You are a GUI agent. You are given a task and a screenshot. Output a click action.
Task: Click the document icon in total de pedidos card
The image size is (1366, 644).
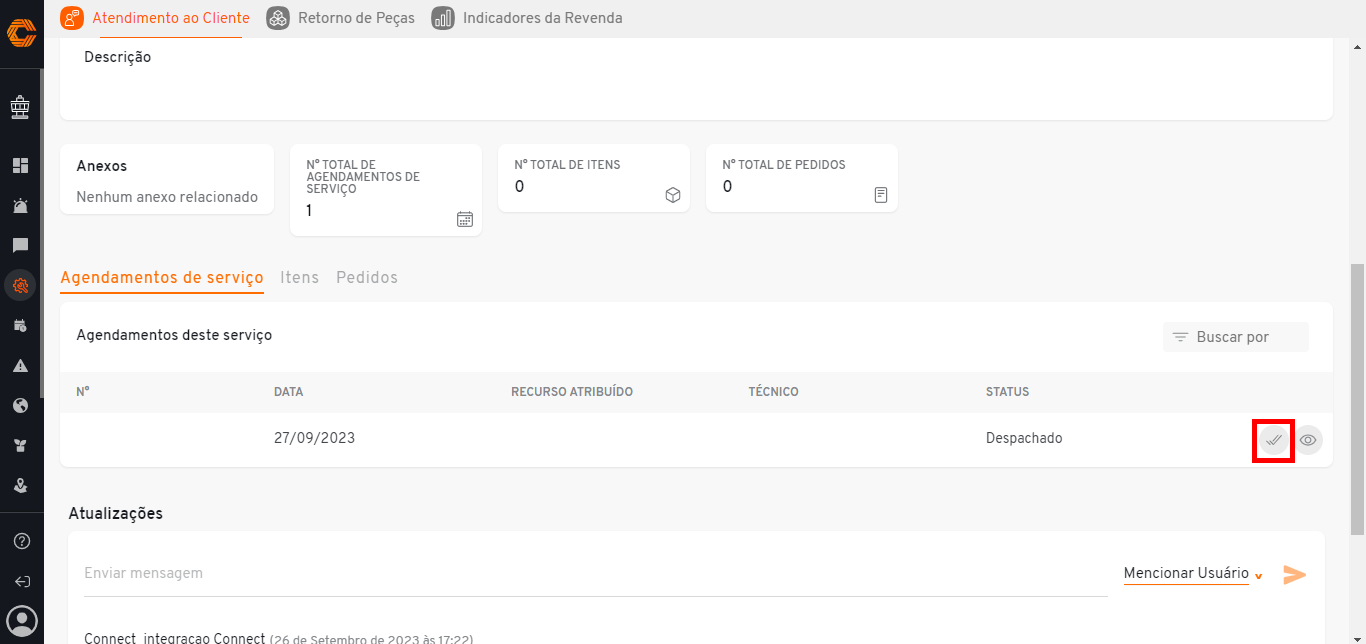pyautogui.click(x=881, y=195)
